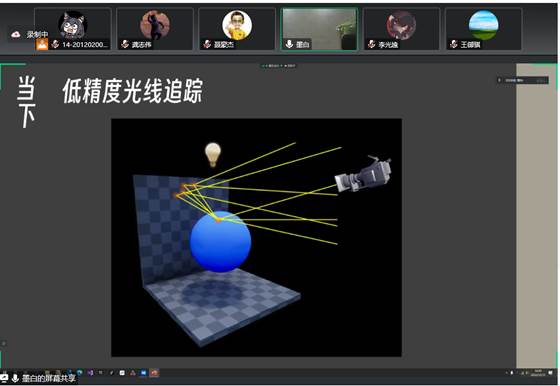560x386 pixels.
Task: Click the 录制中 recording status label
Action: [37, 34]
